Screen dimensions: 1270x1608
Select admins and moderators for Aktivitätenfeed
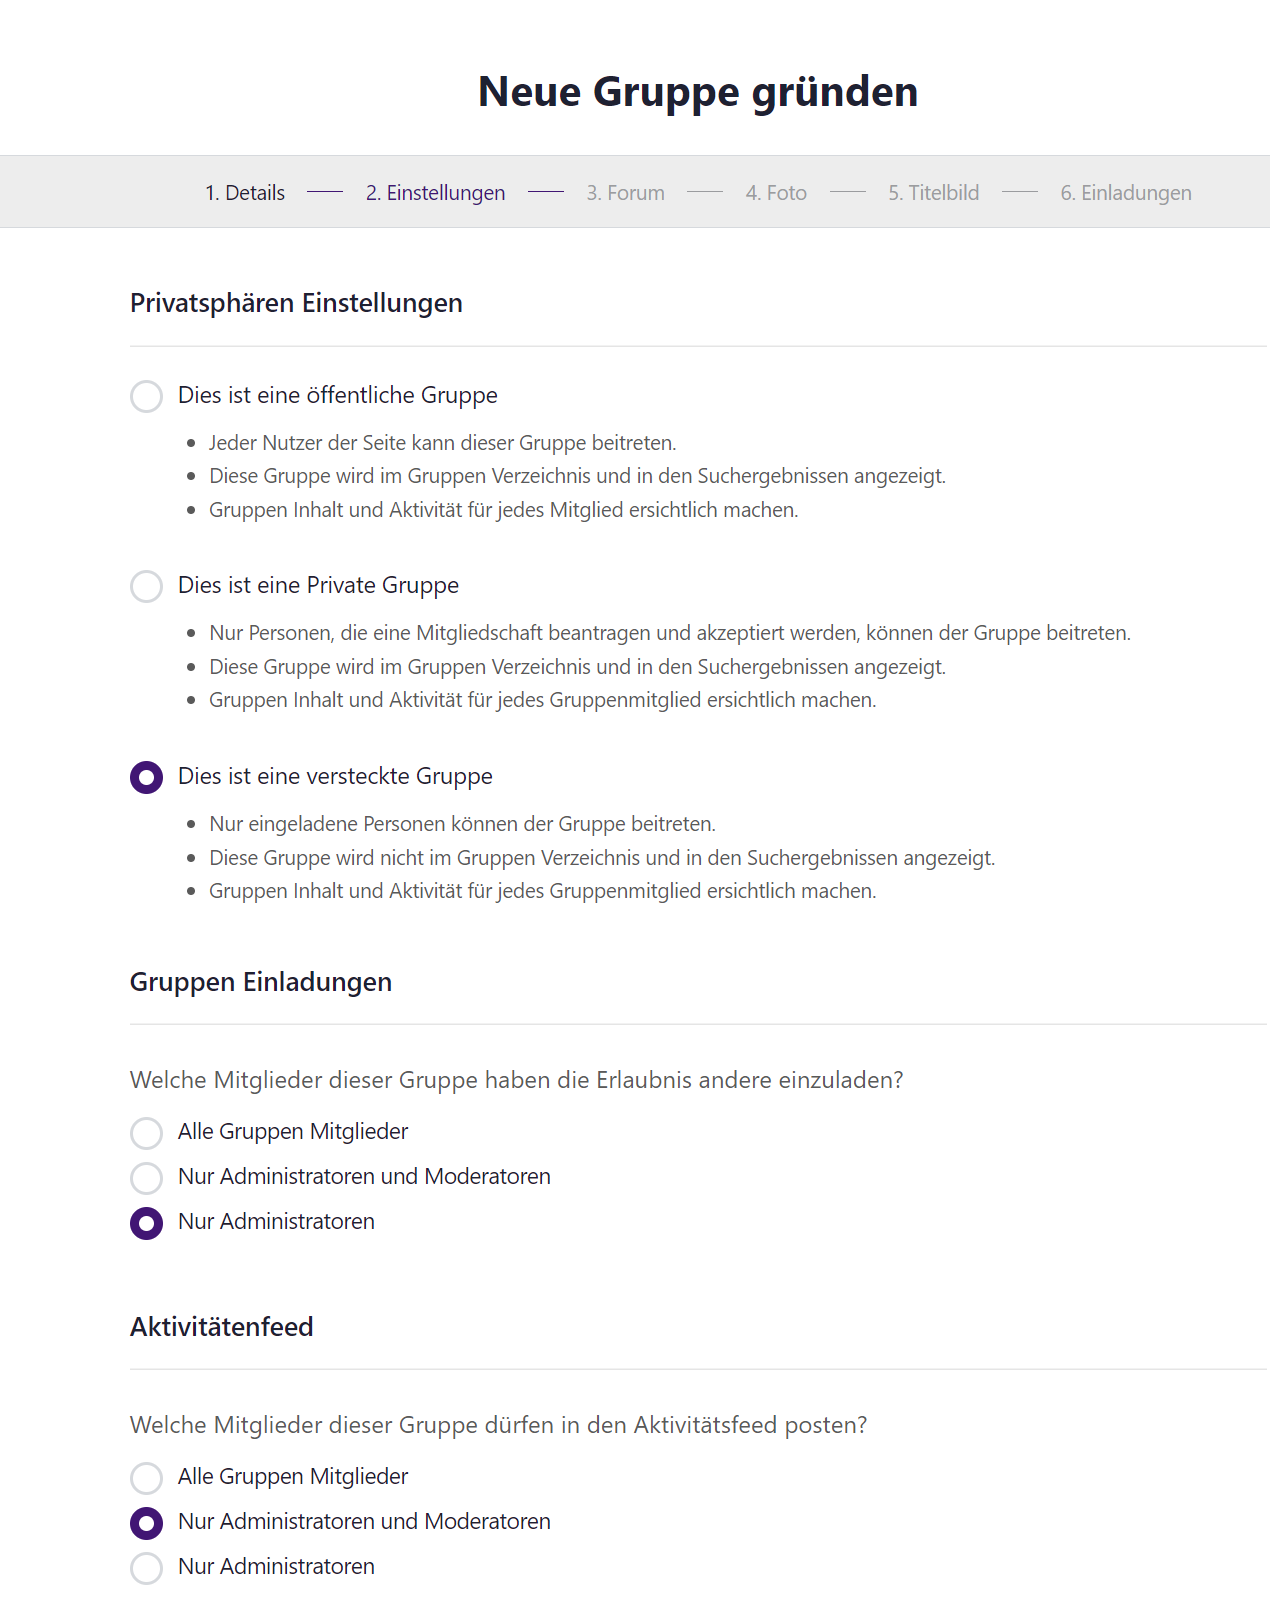(146, 1523)
